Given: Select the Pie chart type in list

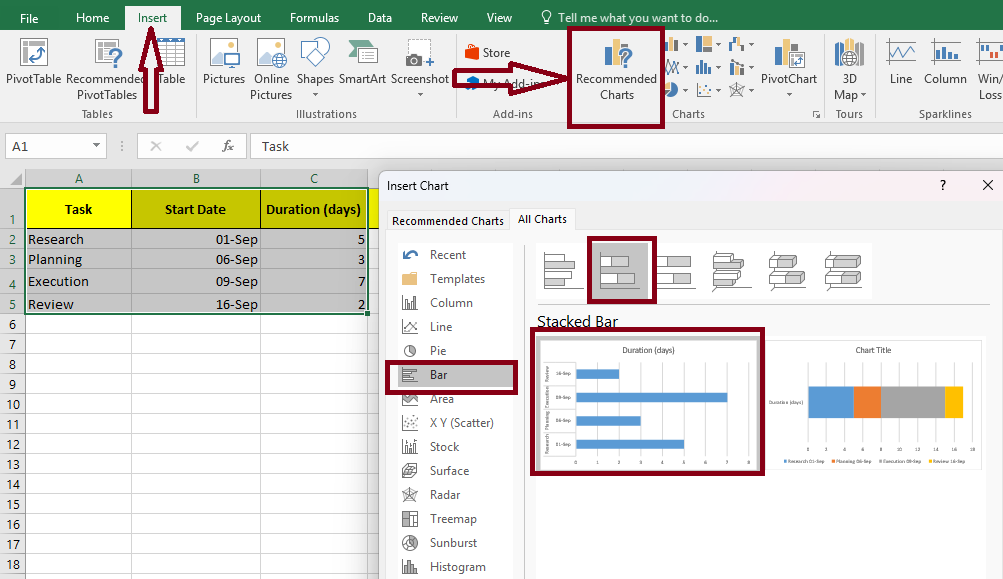Looking at the screenshot, I should (x=438, y=351).
